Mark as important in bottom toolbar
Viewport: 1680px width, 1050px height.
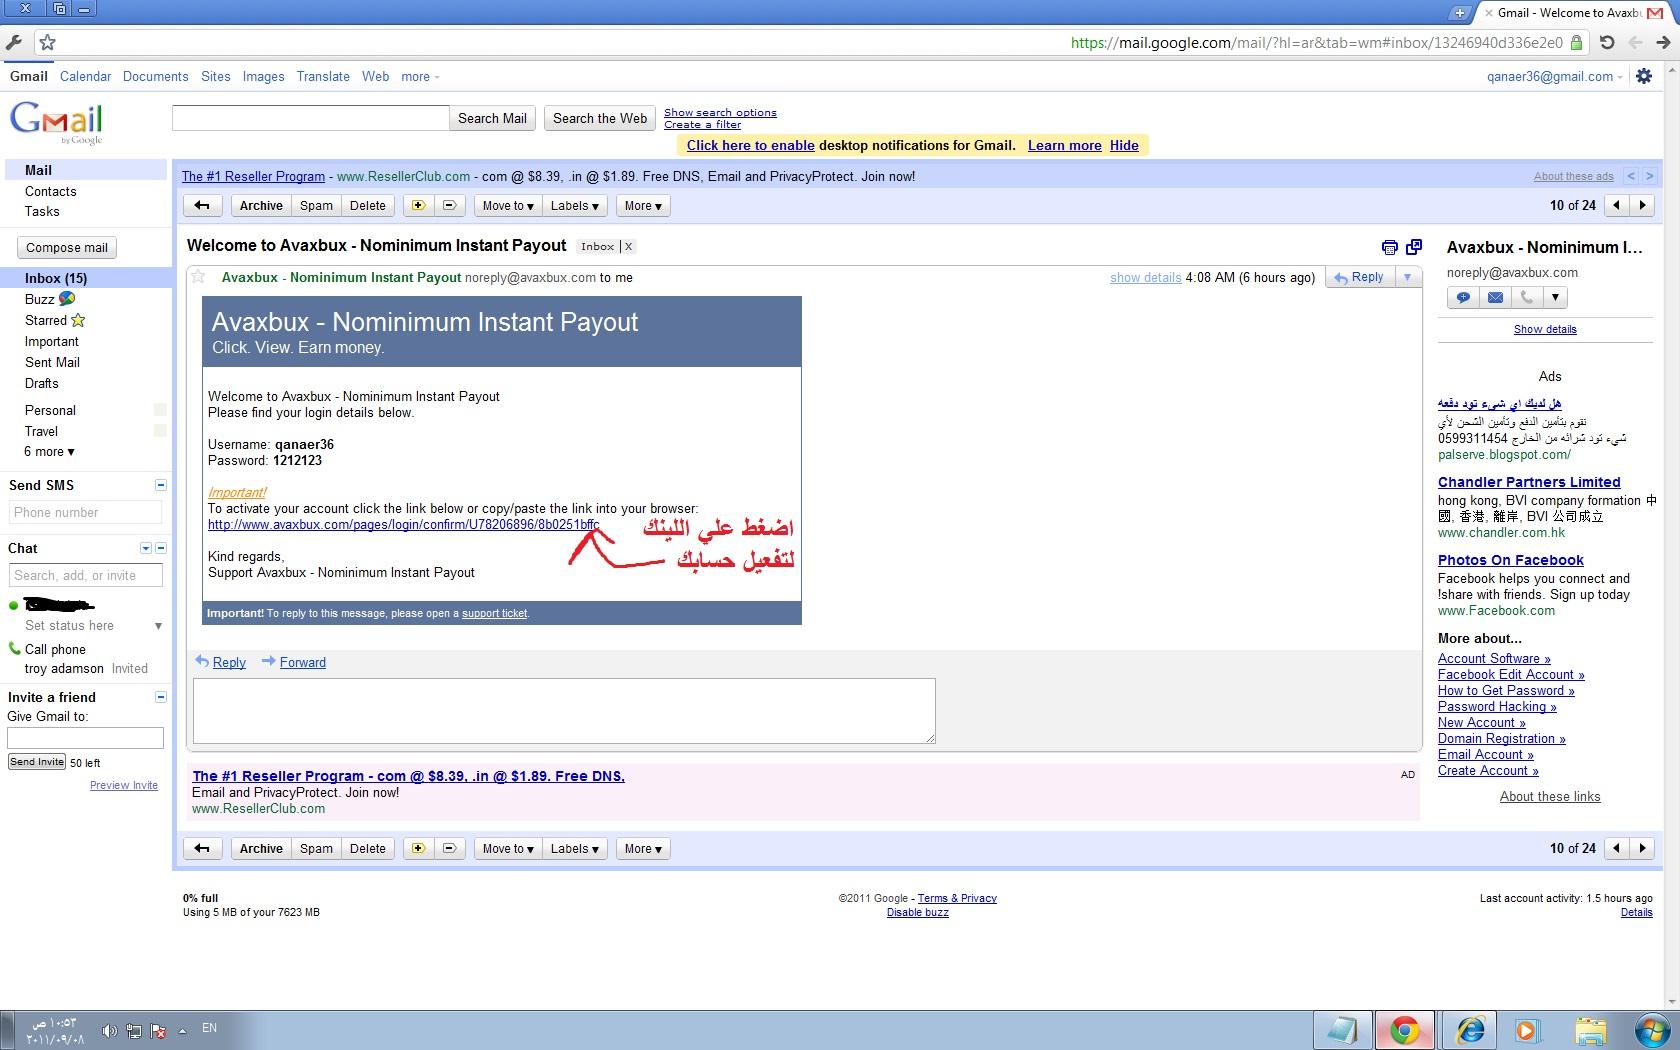pos(418,848)
